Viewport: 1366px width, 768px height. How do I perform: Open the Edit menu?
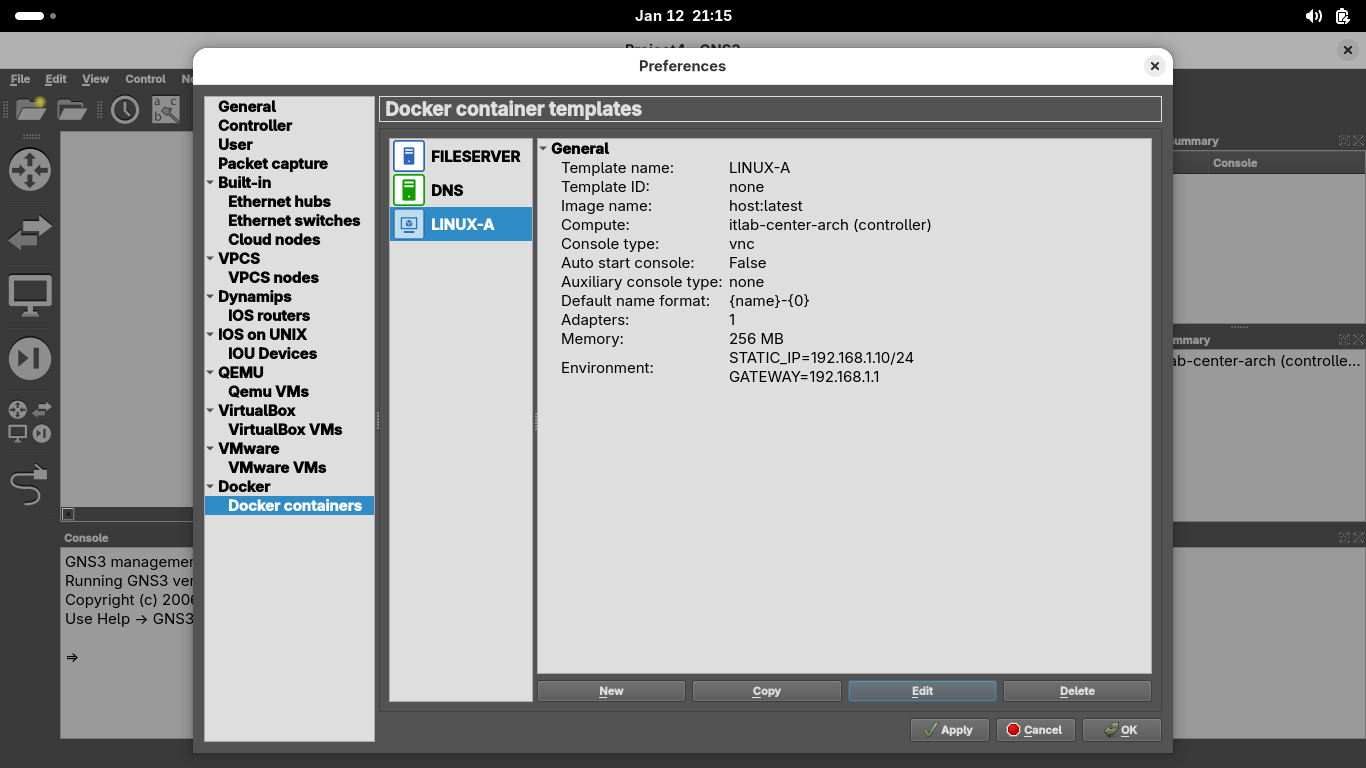tap(56, 79)
